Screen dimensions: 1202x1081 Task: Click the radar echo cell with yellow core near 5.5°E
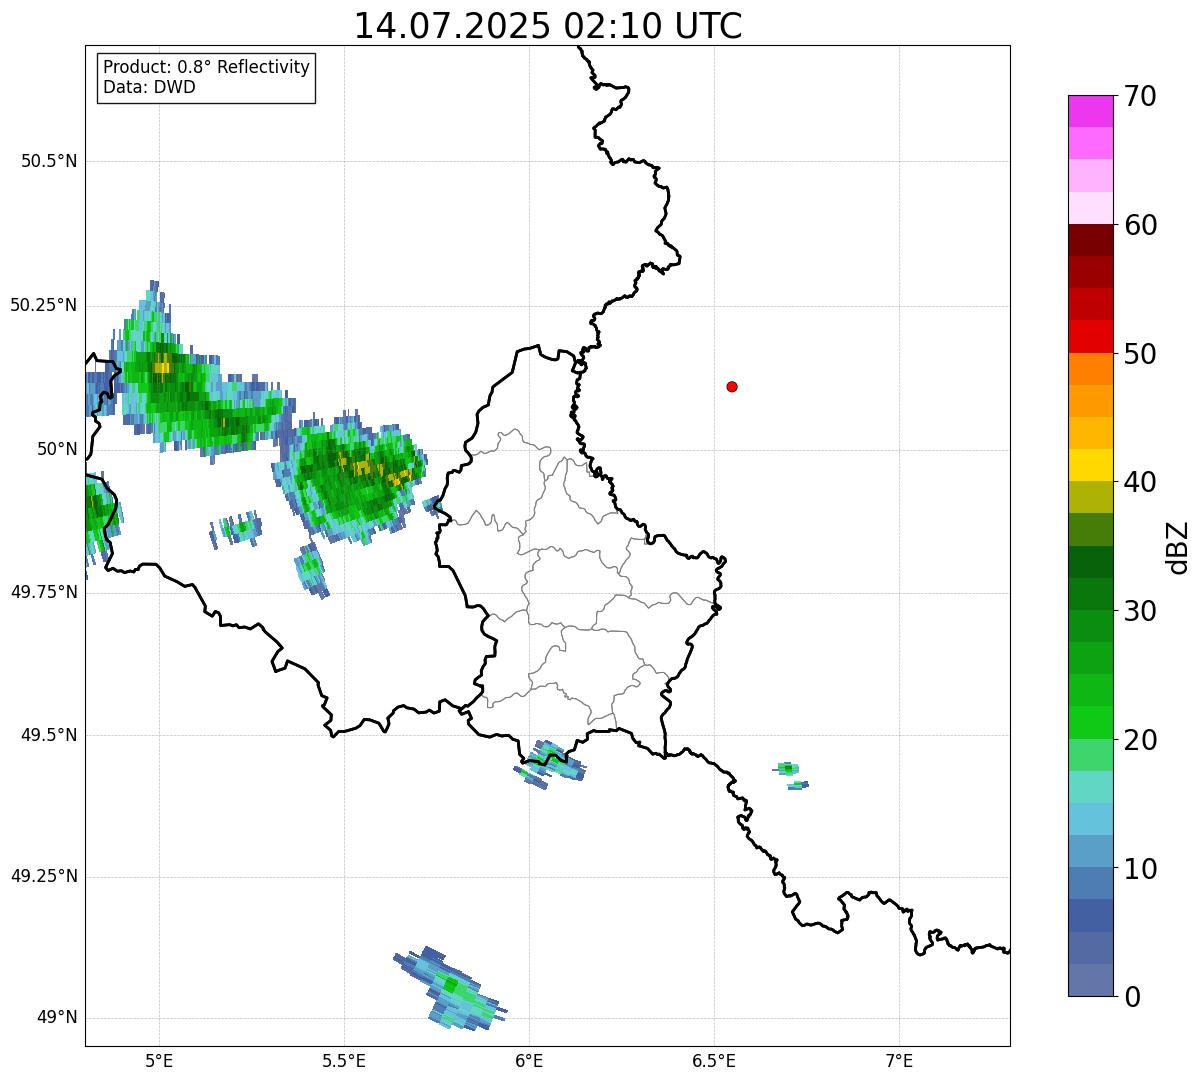pos(352,477)
